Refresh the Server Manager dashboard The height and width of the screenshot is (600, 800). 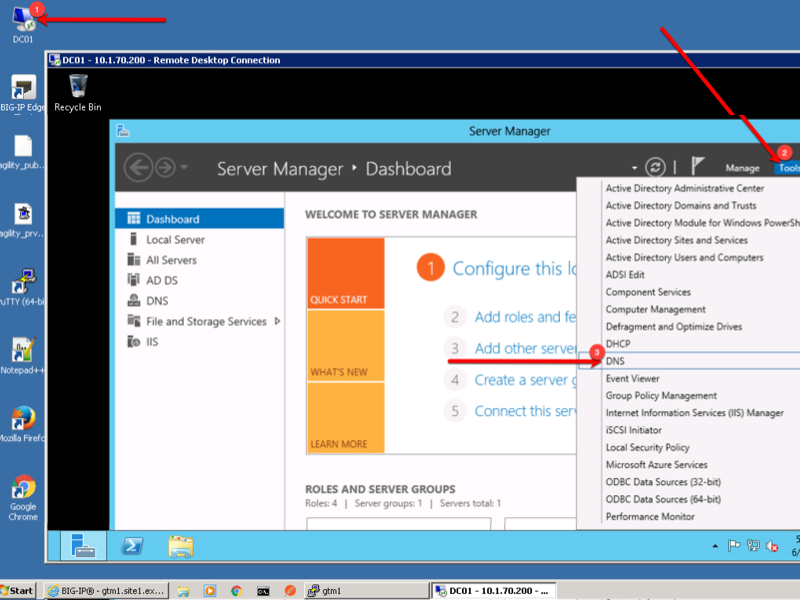pos(655,167)
